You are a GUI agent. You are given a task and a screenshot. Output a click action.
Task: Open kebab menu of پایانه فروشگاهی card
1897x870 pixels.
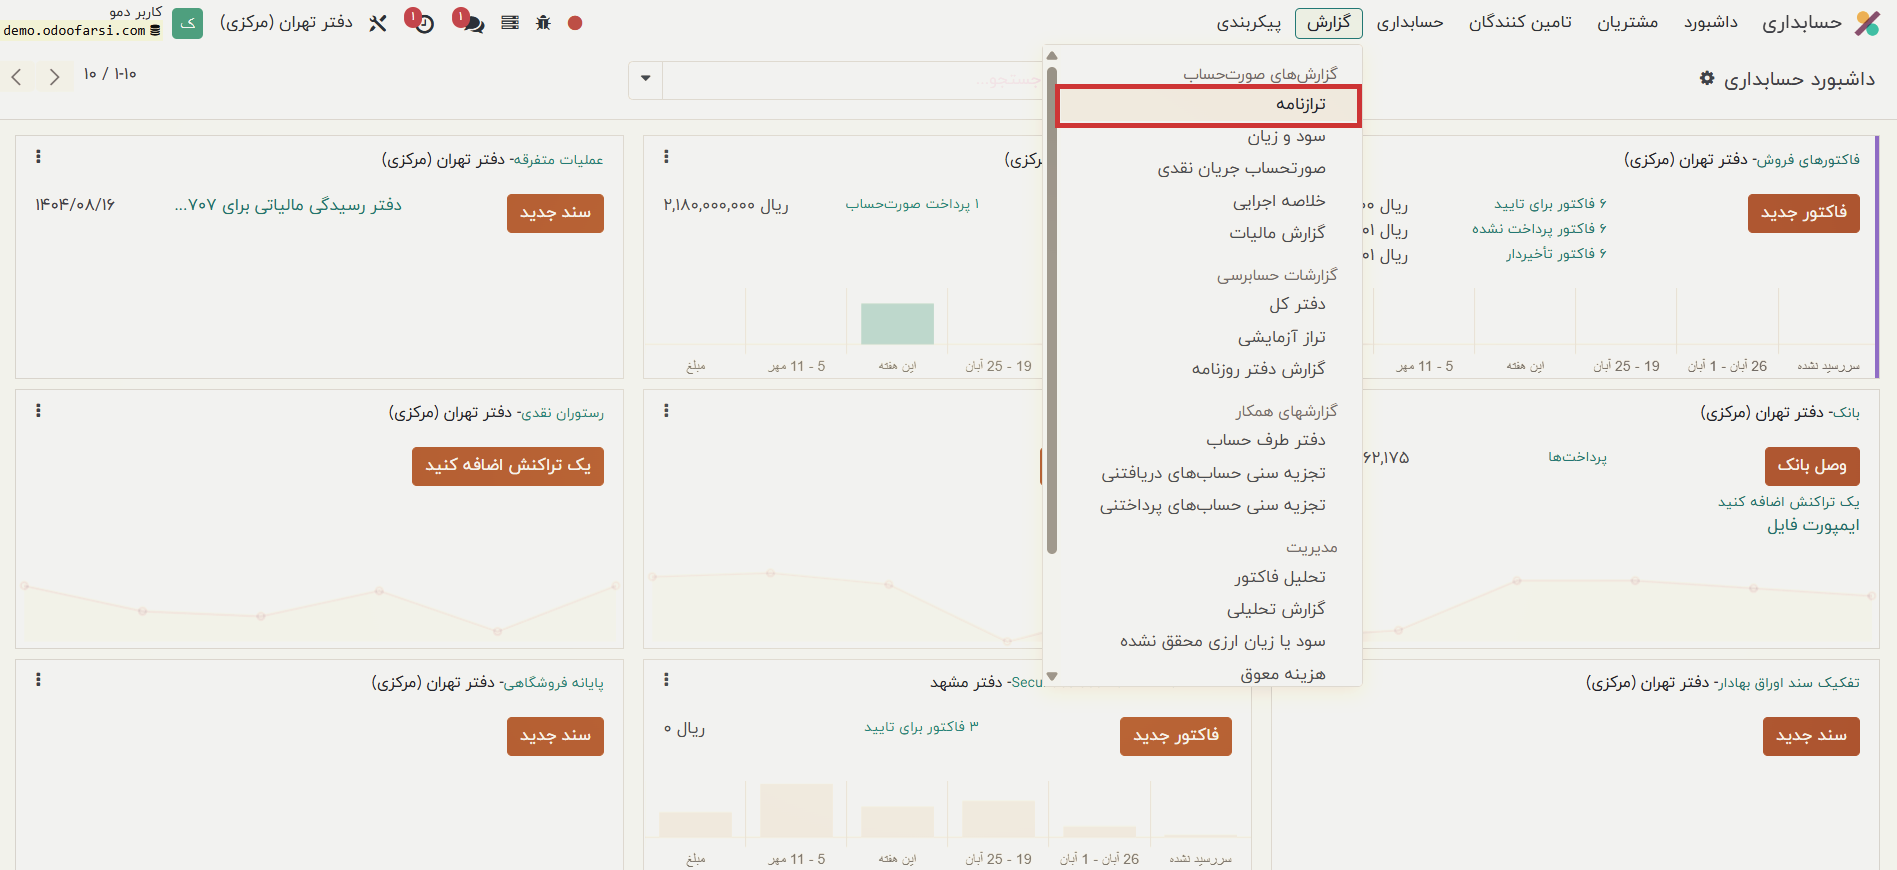point(38,680)
